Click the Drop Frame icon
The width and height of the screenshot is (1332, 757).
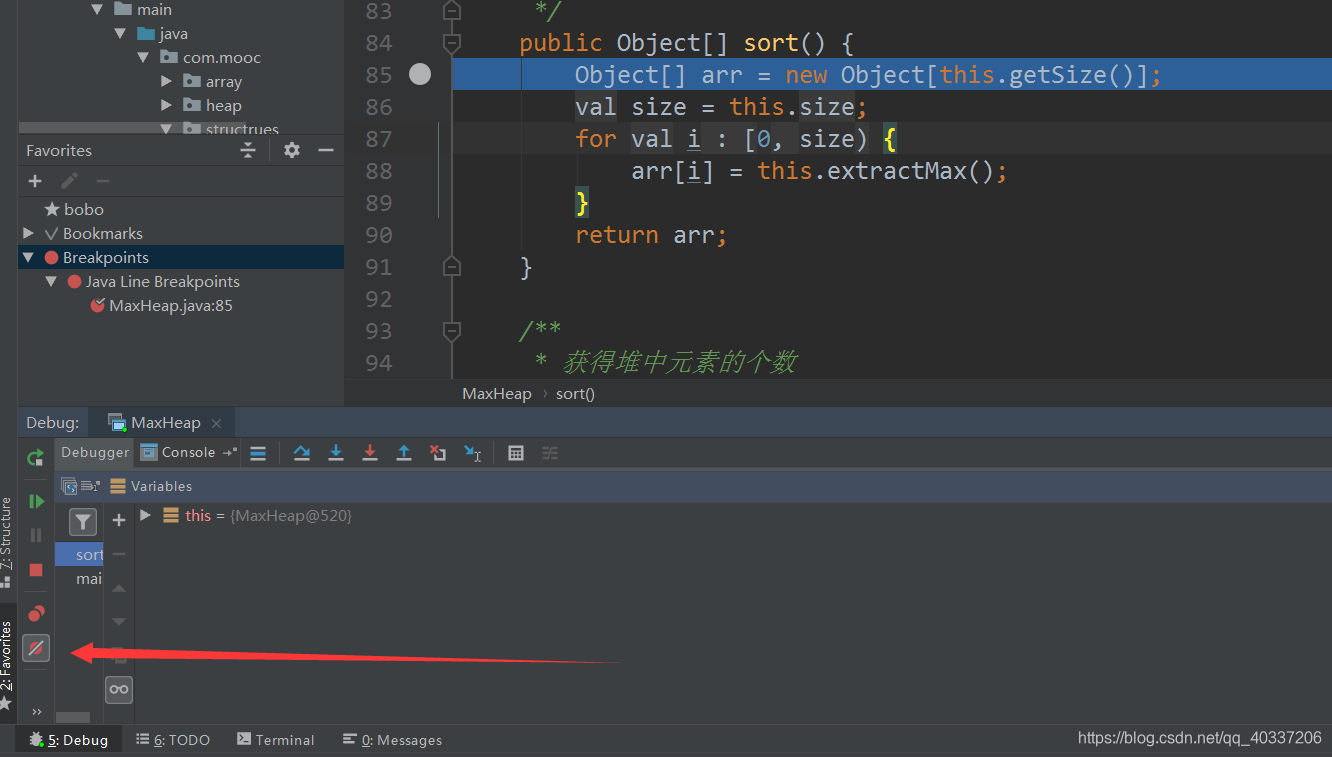point(438,453)
